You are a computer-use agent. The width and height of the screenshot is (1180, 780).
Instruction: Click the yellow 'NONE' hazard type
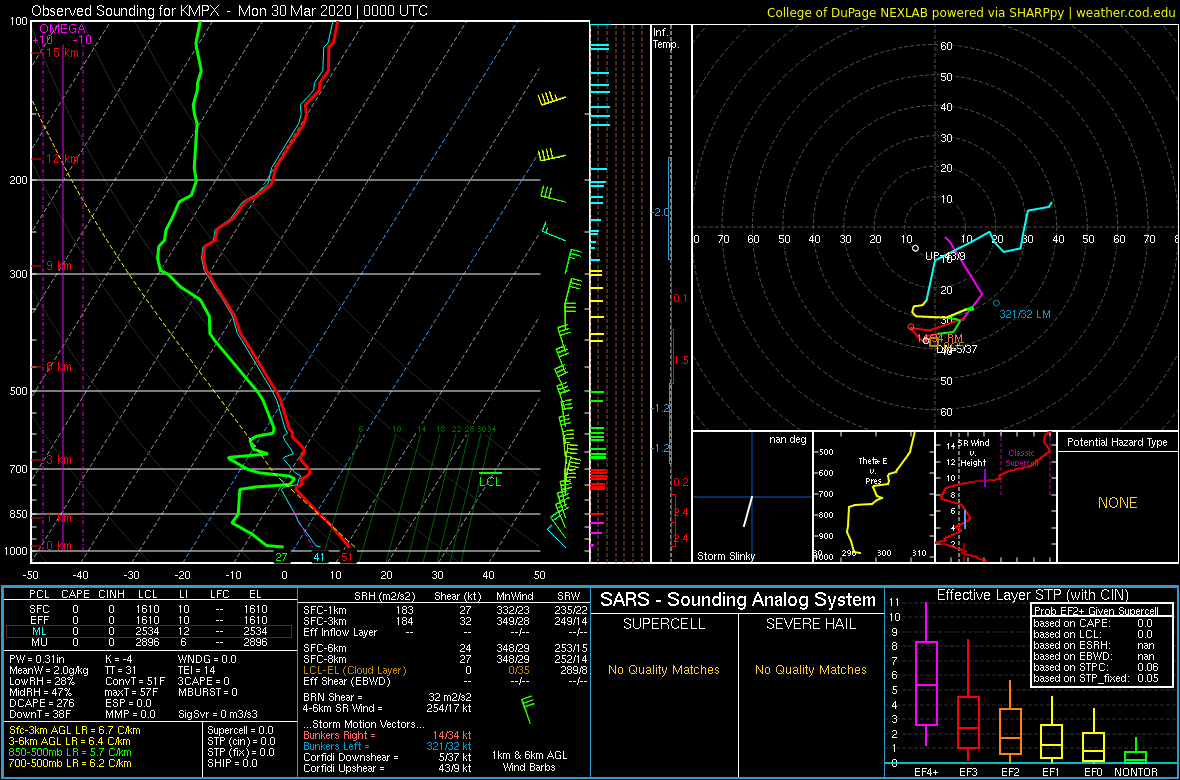click(1117, 503)
